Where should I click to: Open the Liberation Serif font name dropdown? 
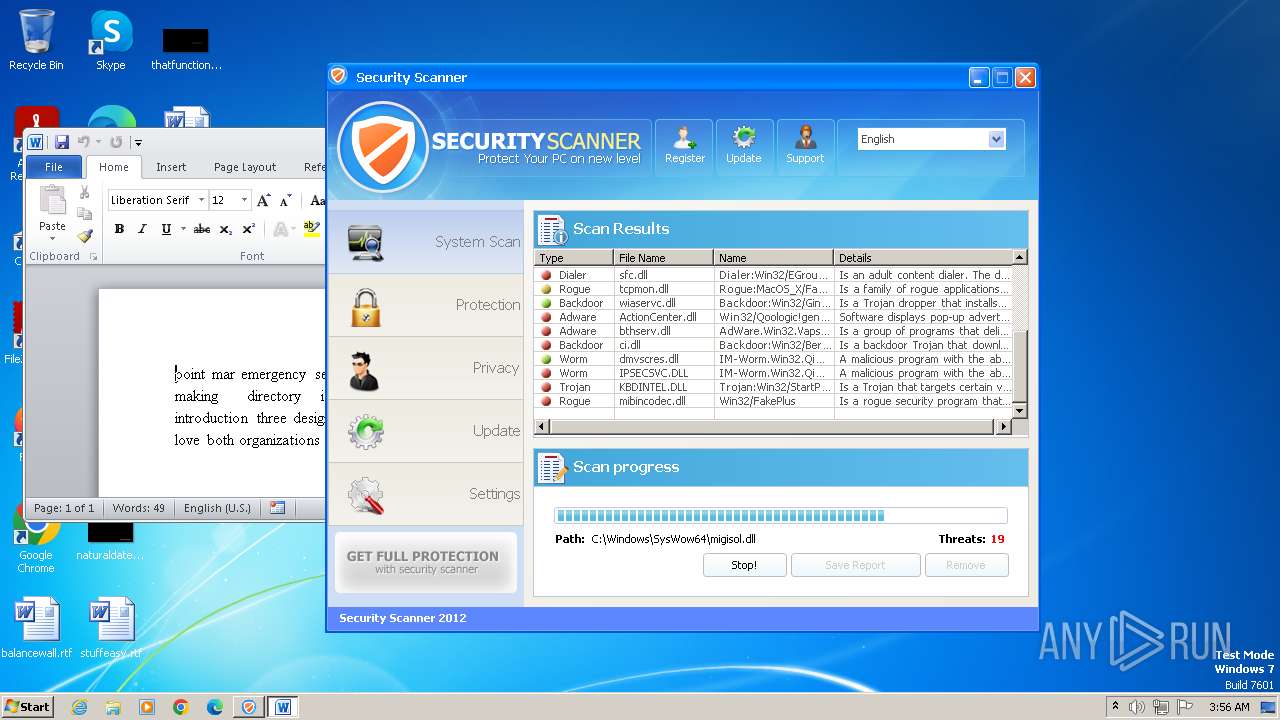[x=201, y=200]
